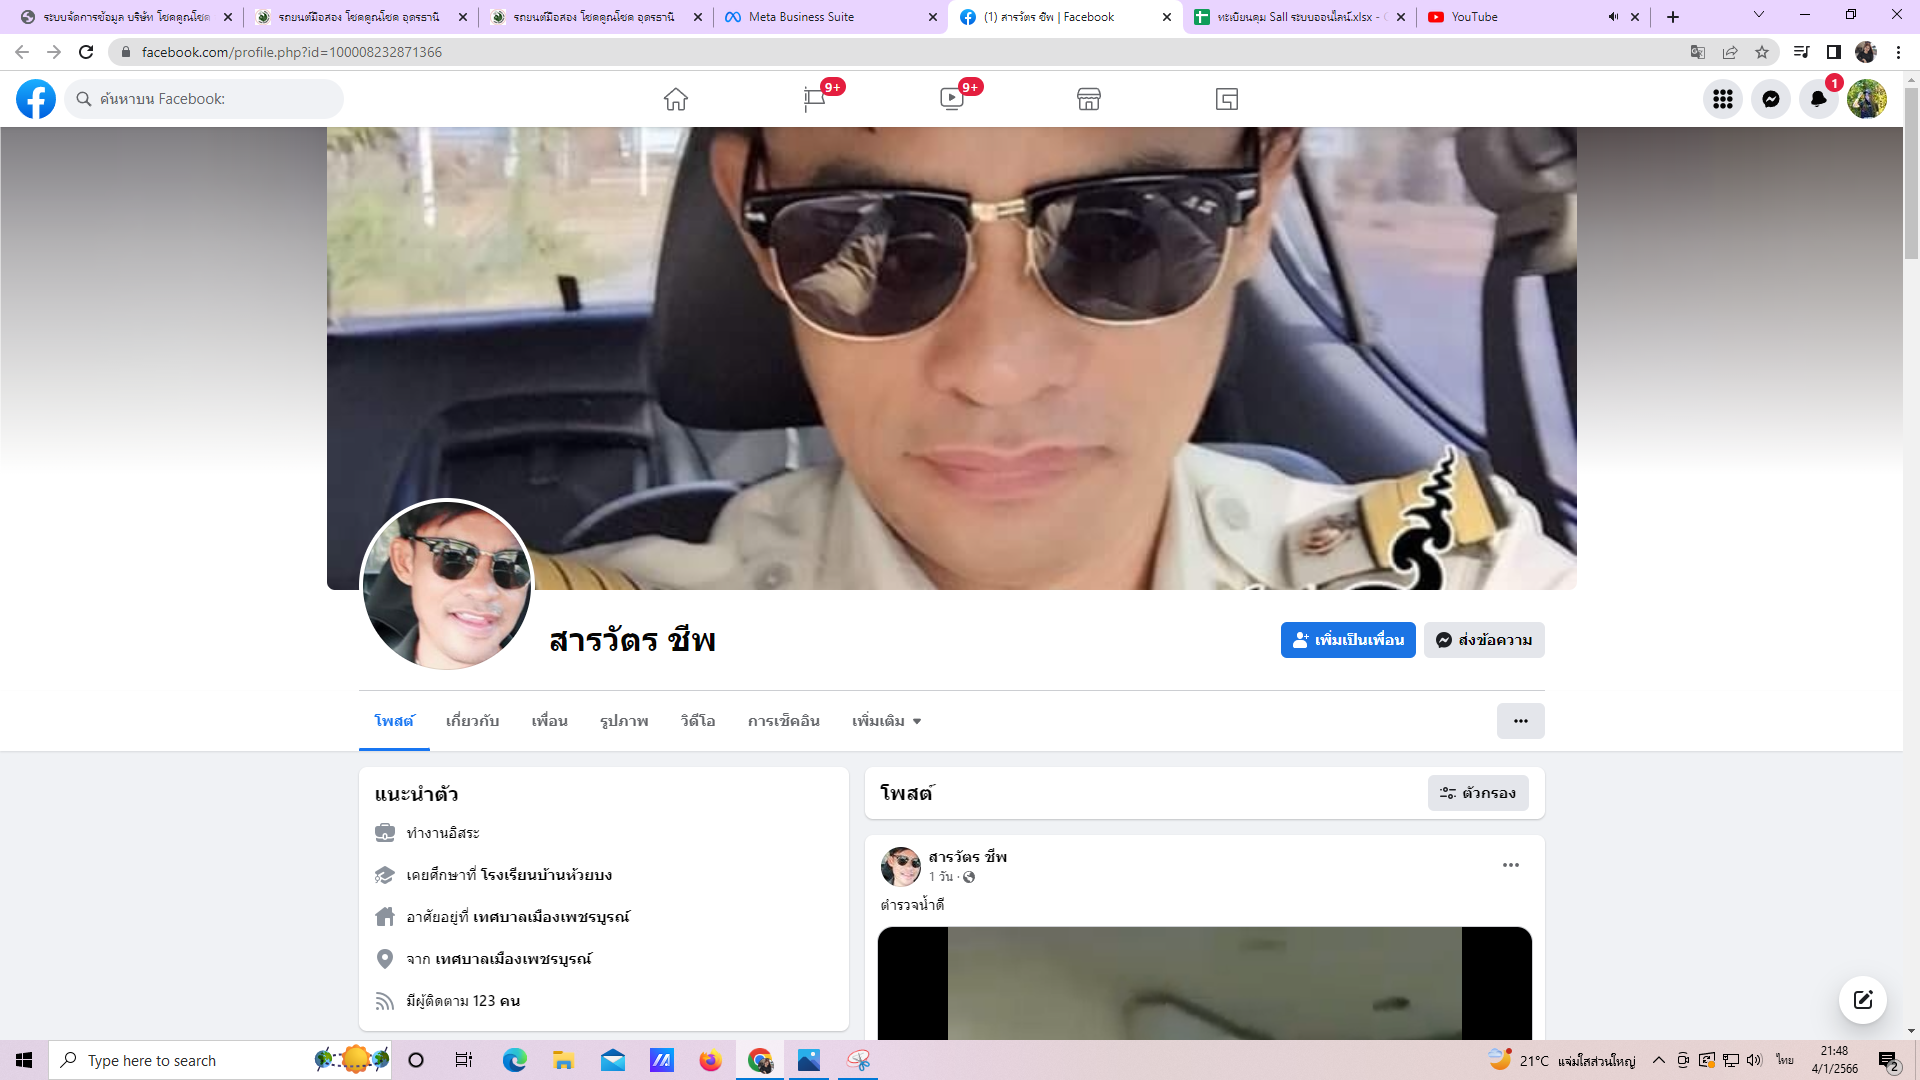Viewport: 1920px width, 1080px height.
Task: Switch to the เพื่อน tab
Action: pos(549,721)
